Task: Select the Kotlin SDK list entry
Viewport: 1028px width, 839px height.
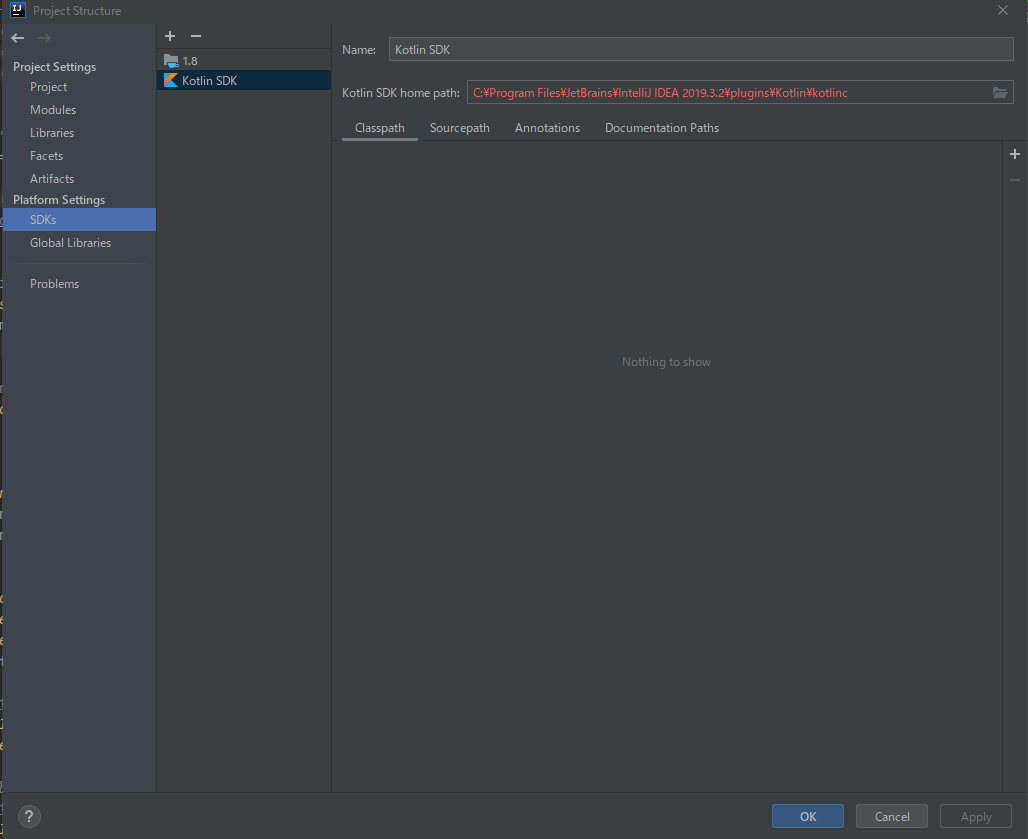Action: tap(244, 80)
